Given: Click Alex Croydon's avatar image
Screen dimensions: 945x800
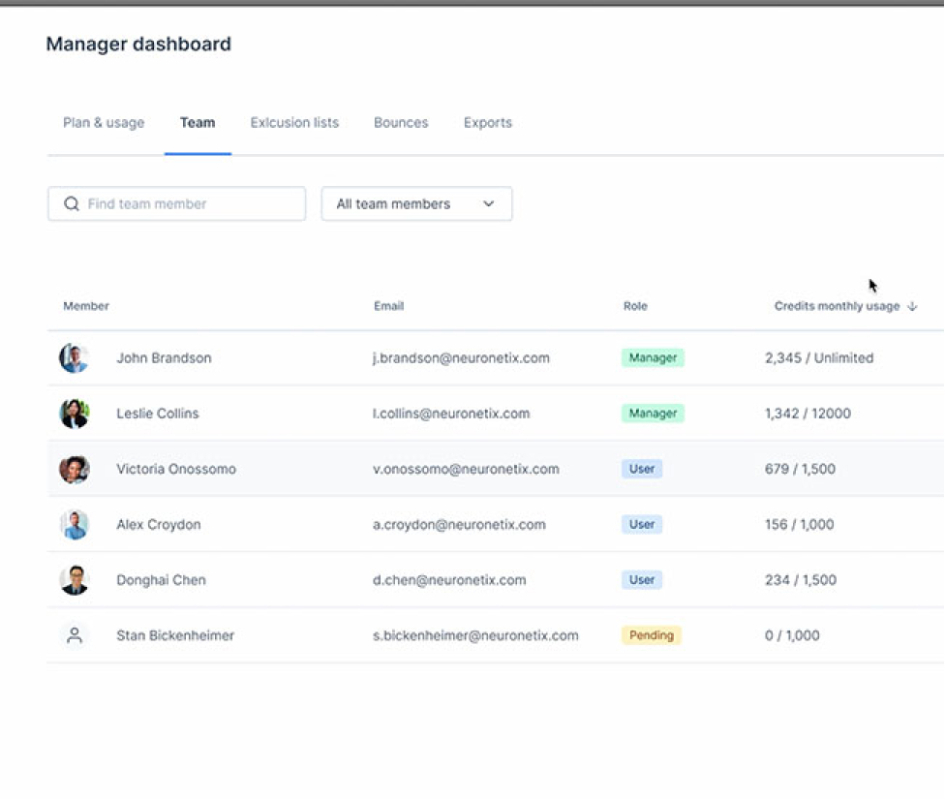Looking at the screenshot, I should click(x=74, y=524).
